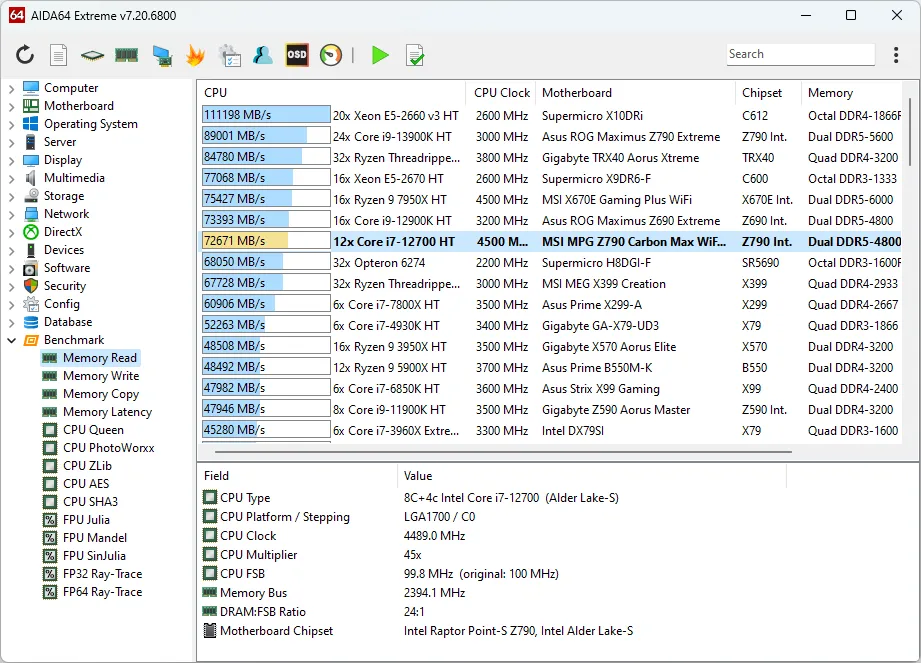This screenshot has width=921, height=663.
Task: Expand the Motherboard category
Action: pos(12,105)
